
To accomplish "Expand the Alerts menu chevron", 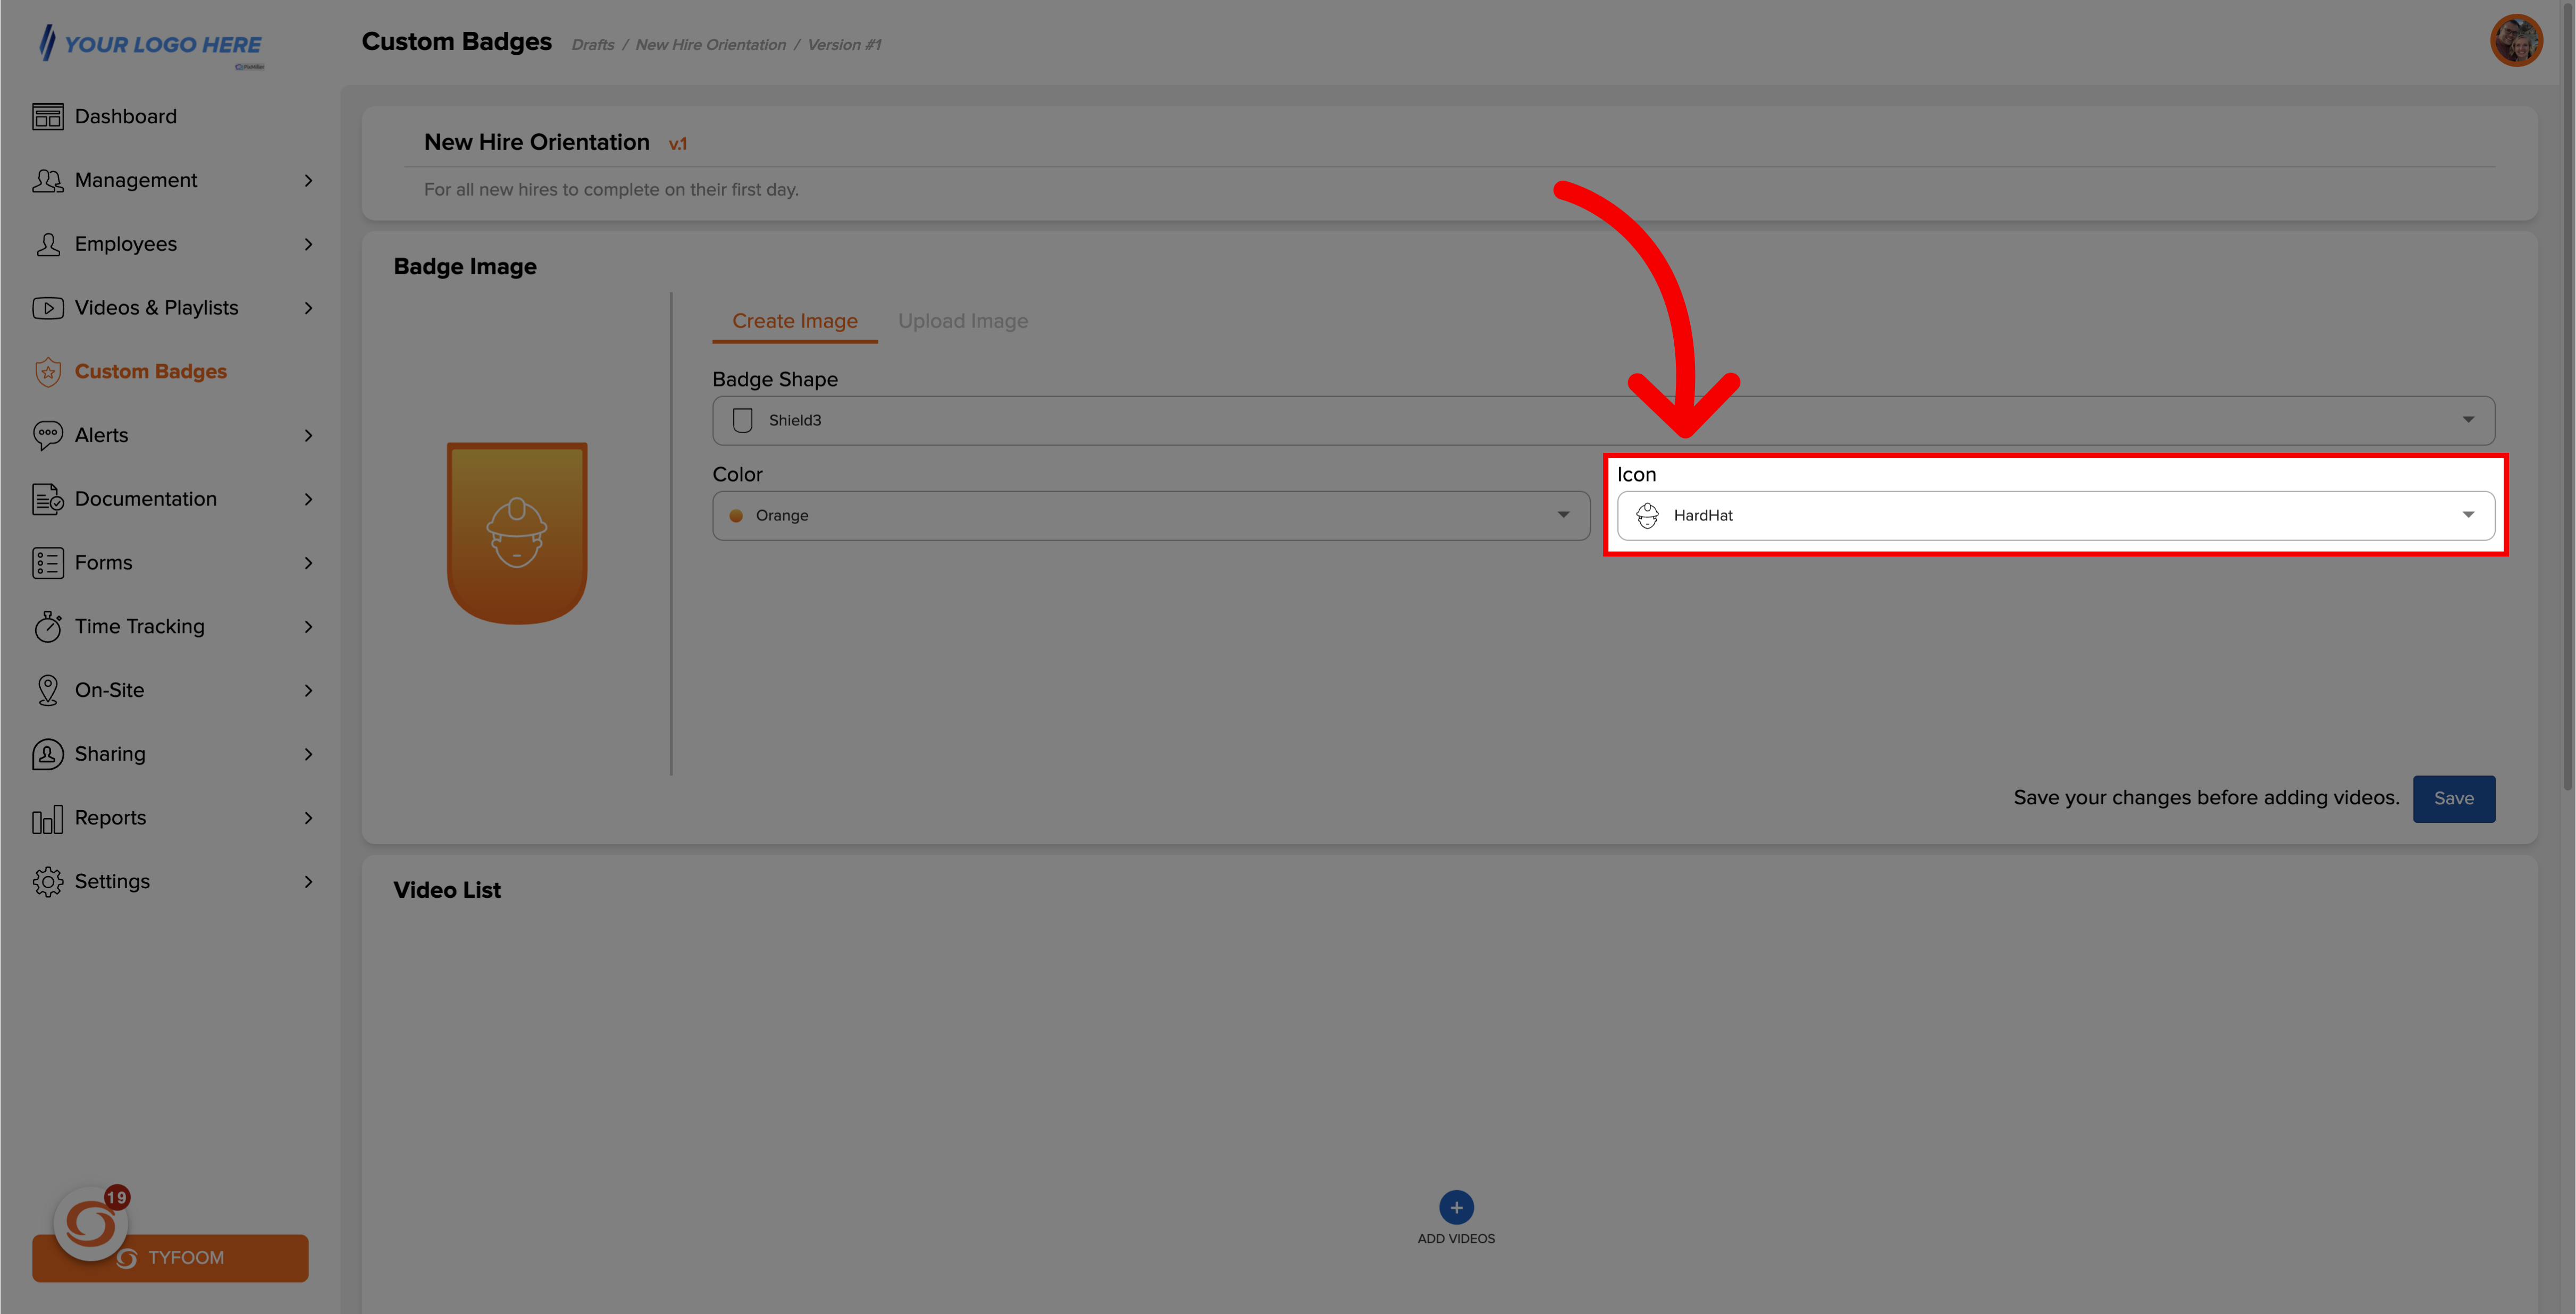I will tap(308, 436).
